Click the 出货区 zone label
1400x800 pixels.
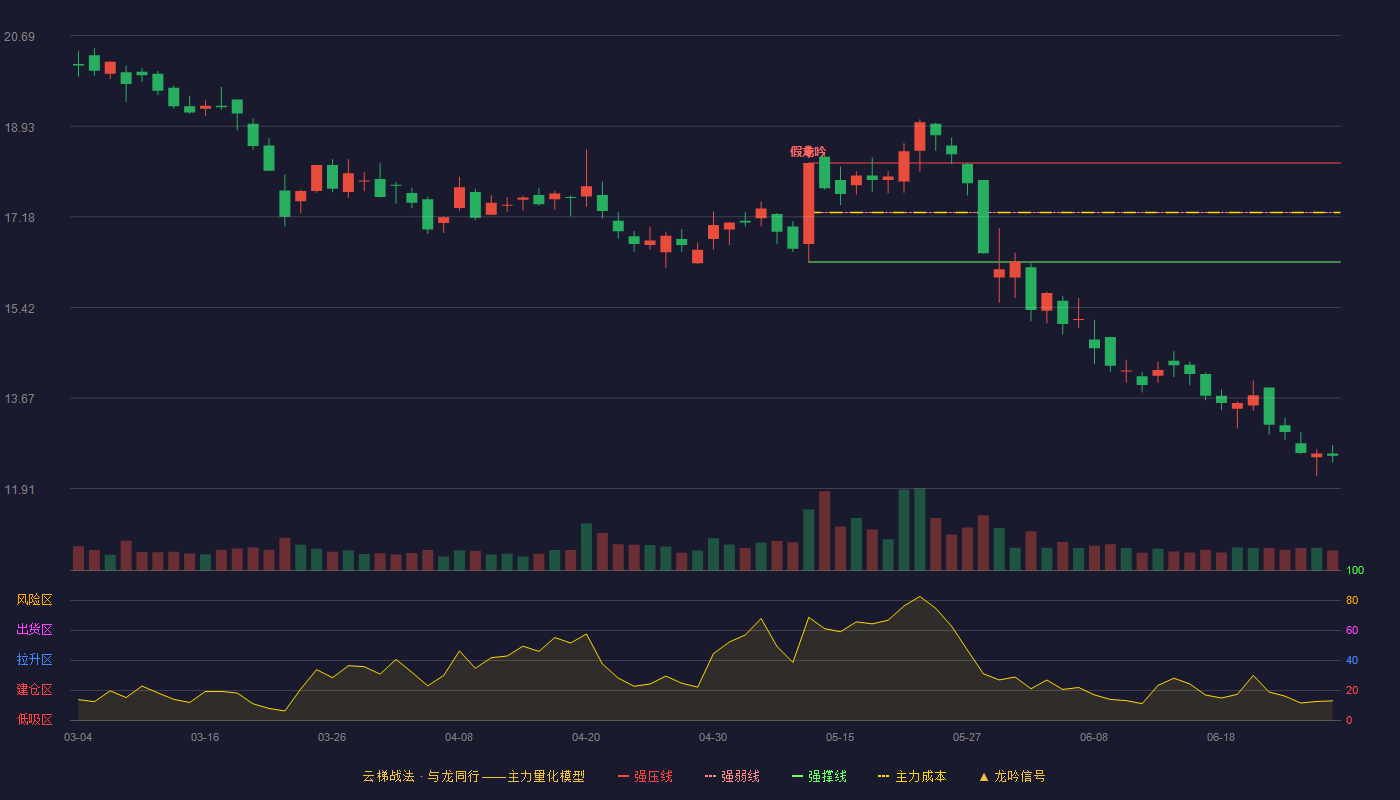pos(34,630)
